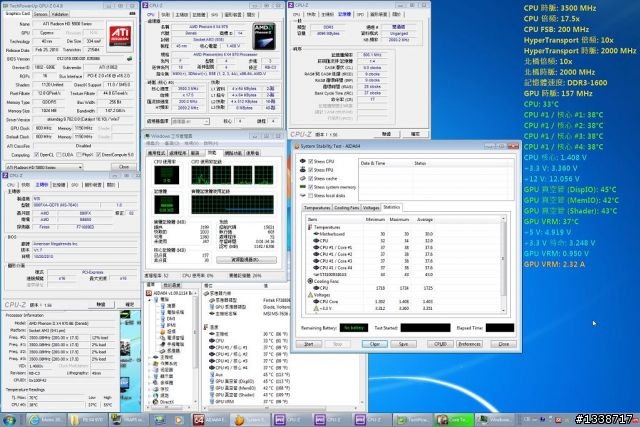Screen dimensions: 640x427
Task: Click the Temperatures group icon in Statistics list
Action: click(310, 227)
